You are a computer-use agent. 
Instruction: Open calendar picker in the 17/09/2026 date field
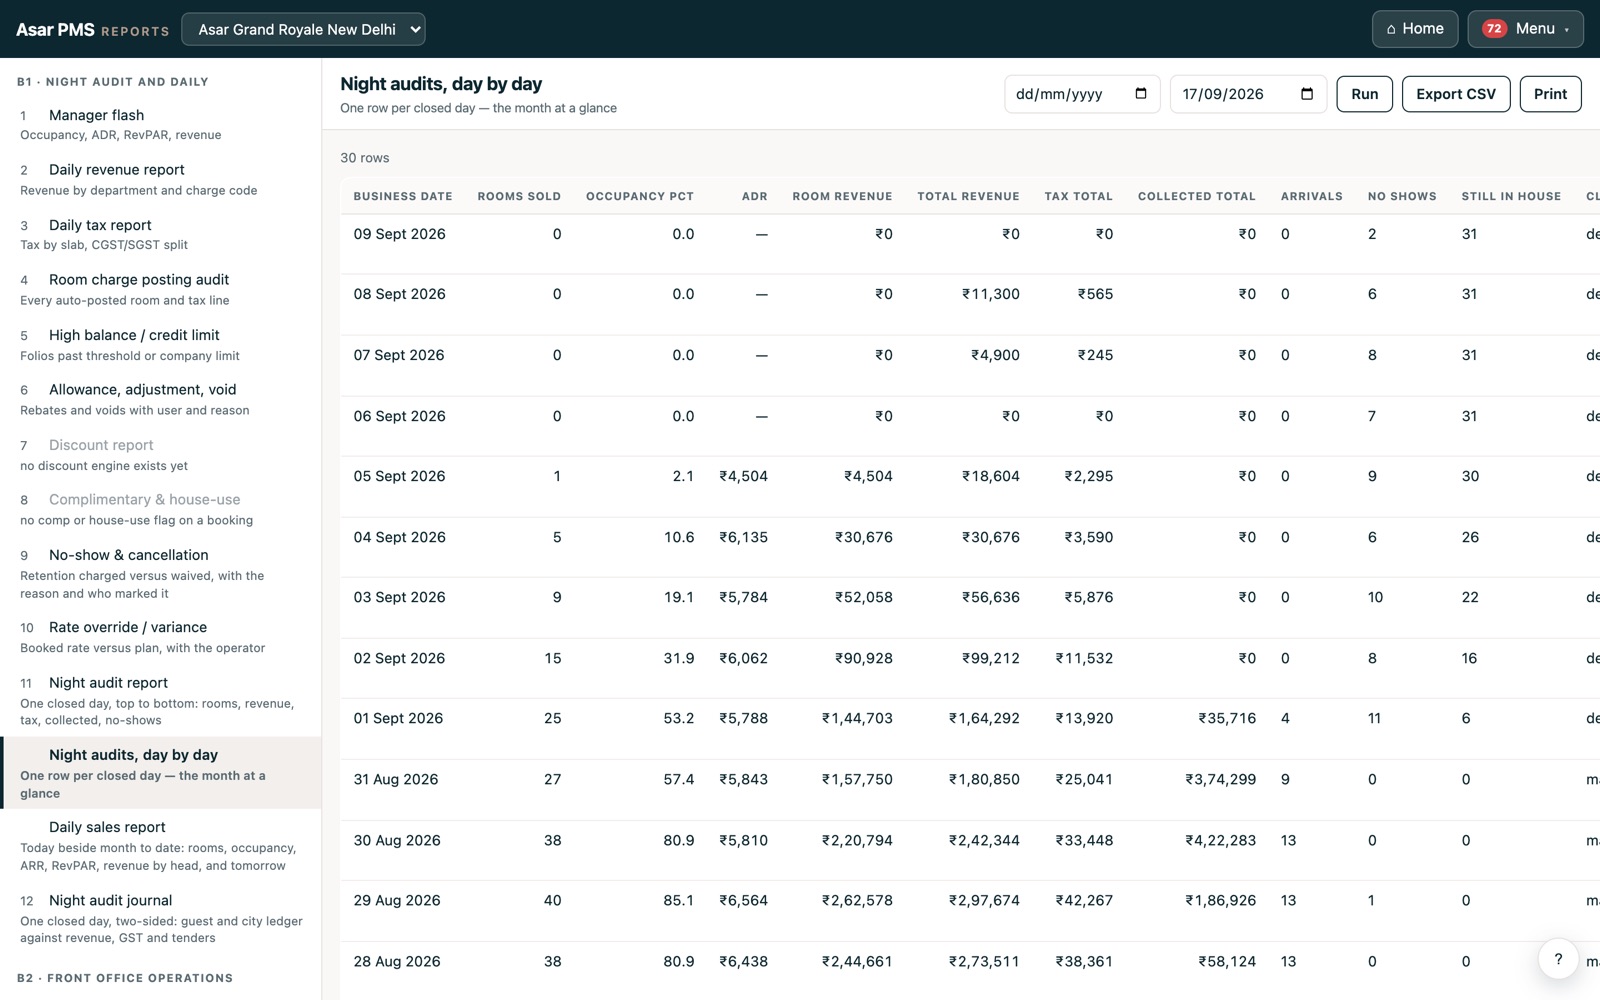(1307, 94)
